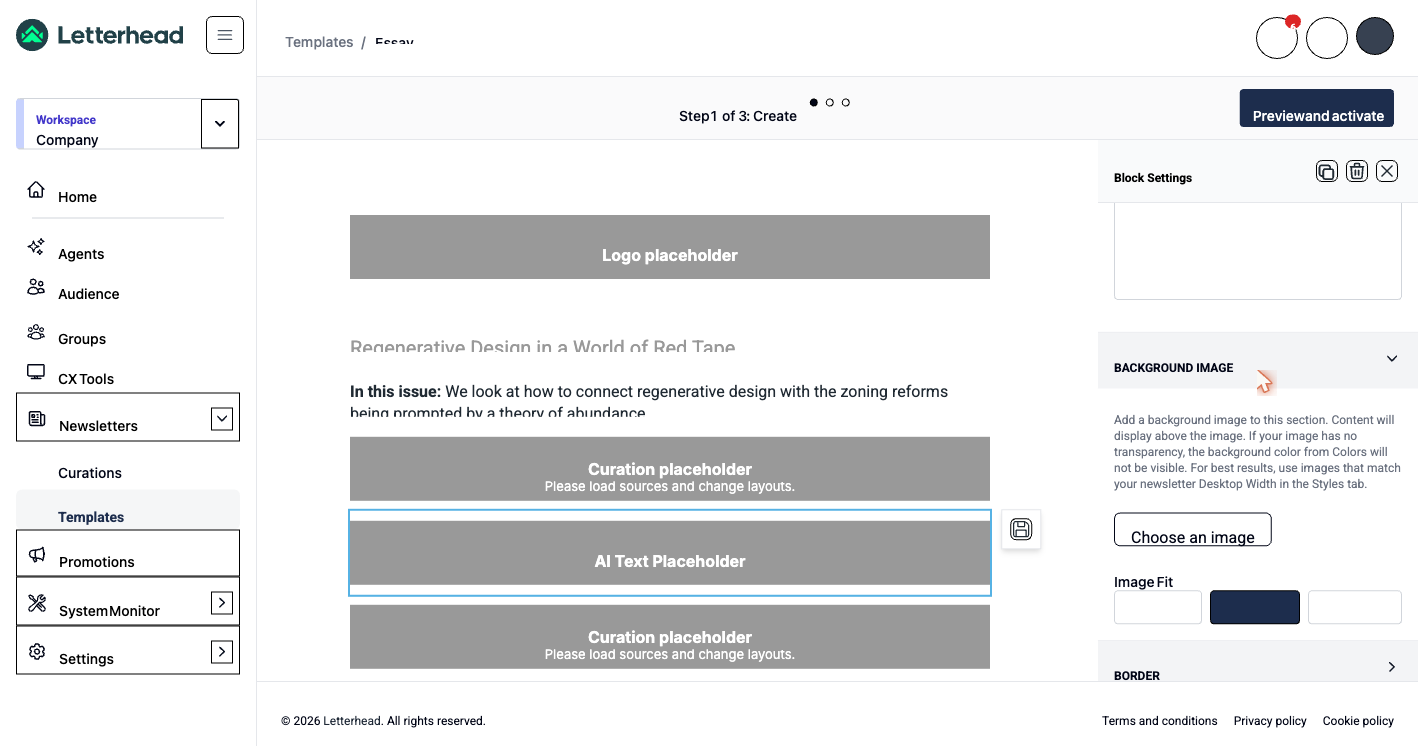Viewport: 1418px width, 746px height.
Task: Click the filled step indicator dot
Action: 814,102
